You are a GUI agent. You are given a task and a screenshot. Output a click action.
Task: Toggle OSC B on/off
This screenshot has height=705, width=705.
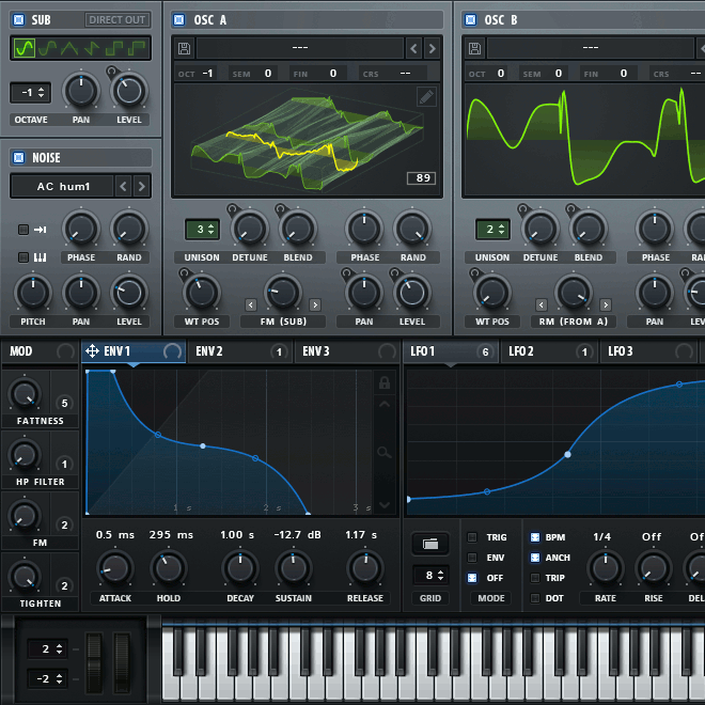pos(470,20)
